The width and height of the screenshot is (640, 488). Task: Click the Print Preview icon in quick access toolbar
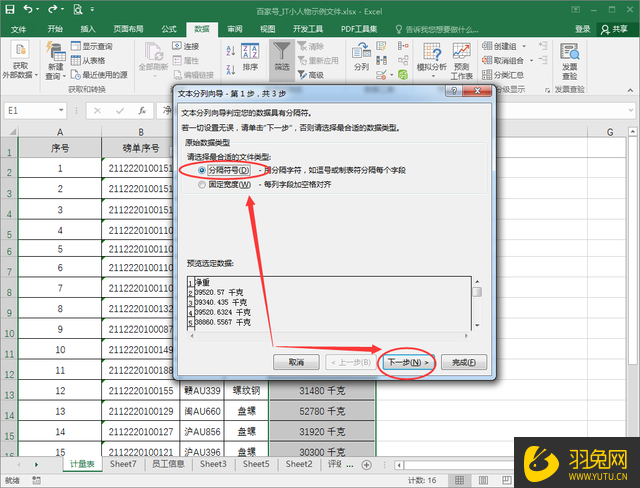pyautogui.click(x=78, y=9)
